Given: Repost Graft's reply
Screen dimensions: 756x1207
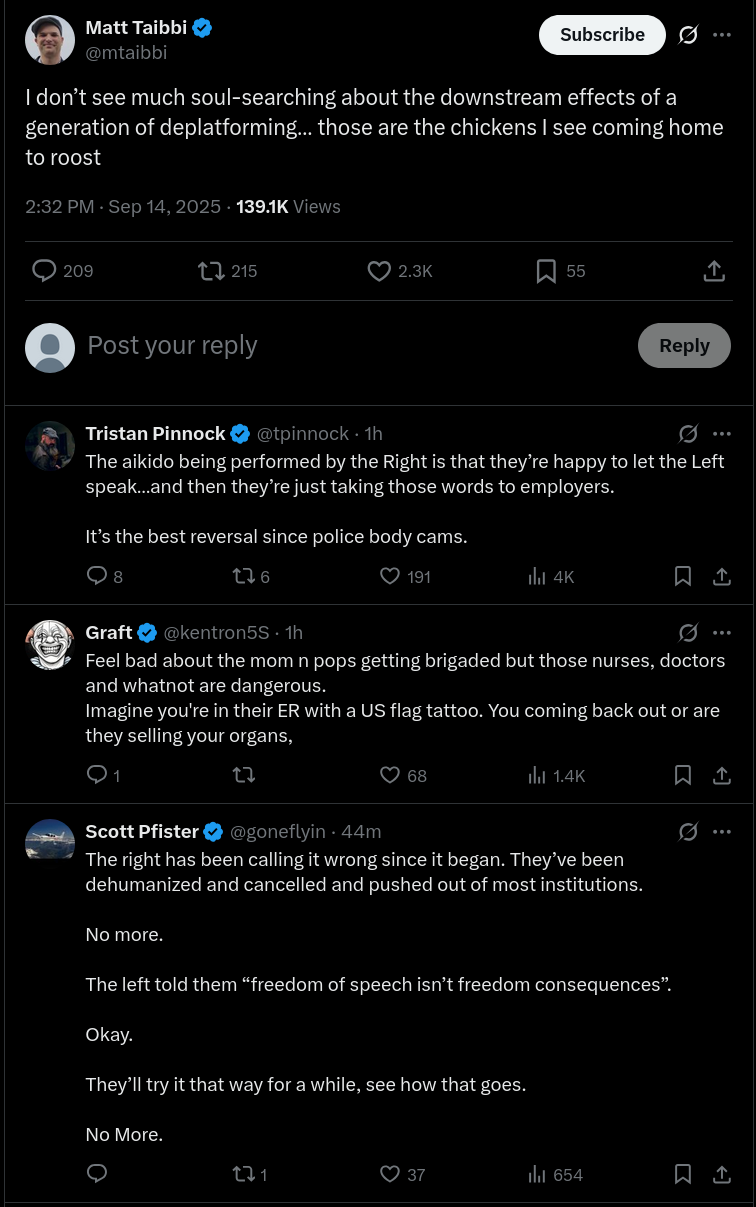Looking at the screenshot, I should [x=243, y=775].
